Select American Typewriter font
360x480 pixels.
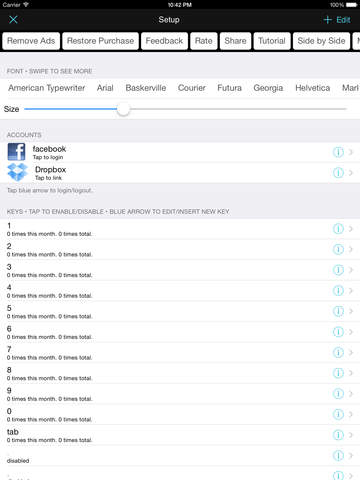click(47, 88)
